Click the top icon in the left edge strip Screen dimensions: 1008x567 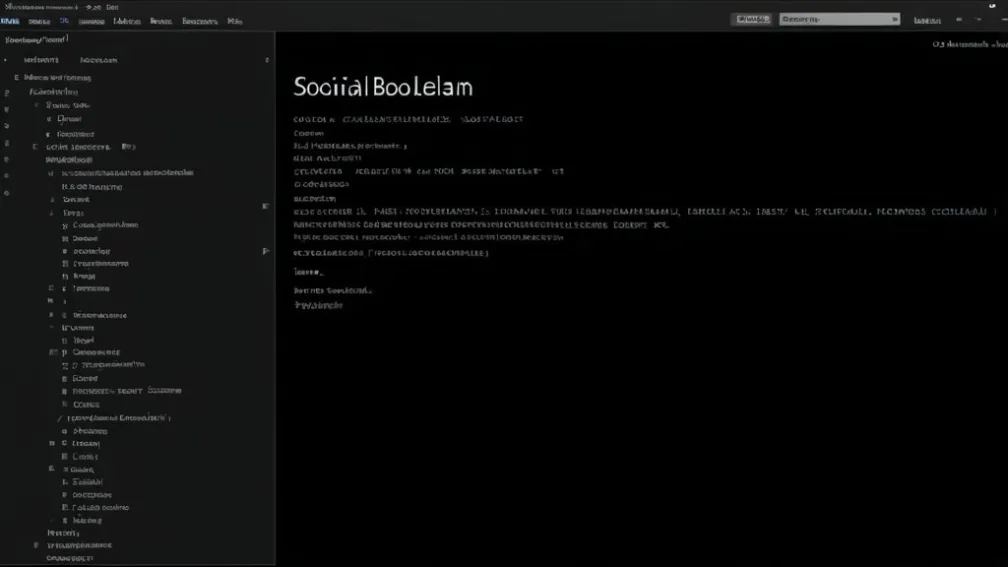7,91
